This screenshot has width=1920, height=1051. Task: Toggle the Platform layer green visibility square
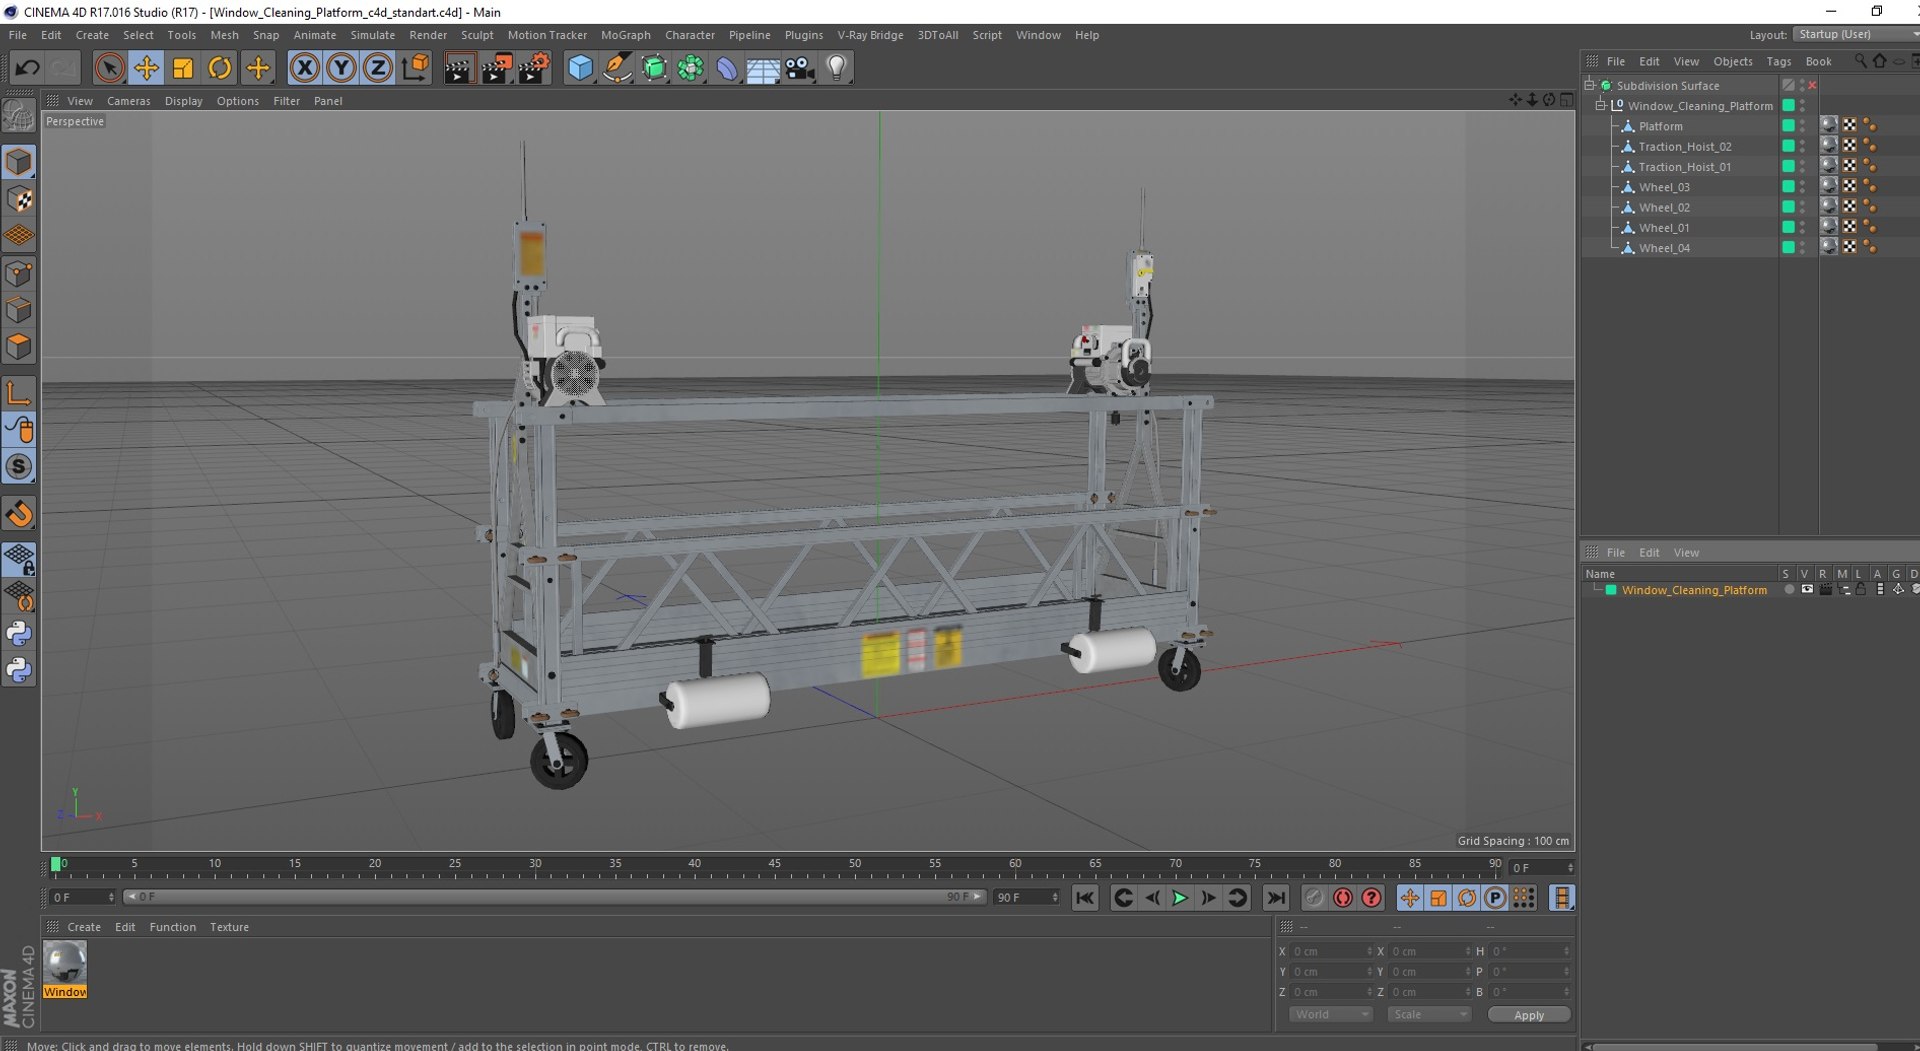pyautogui.click(x=1788, y=126)
